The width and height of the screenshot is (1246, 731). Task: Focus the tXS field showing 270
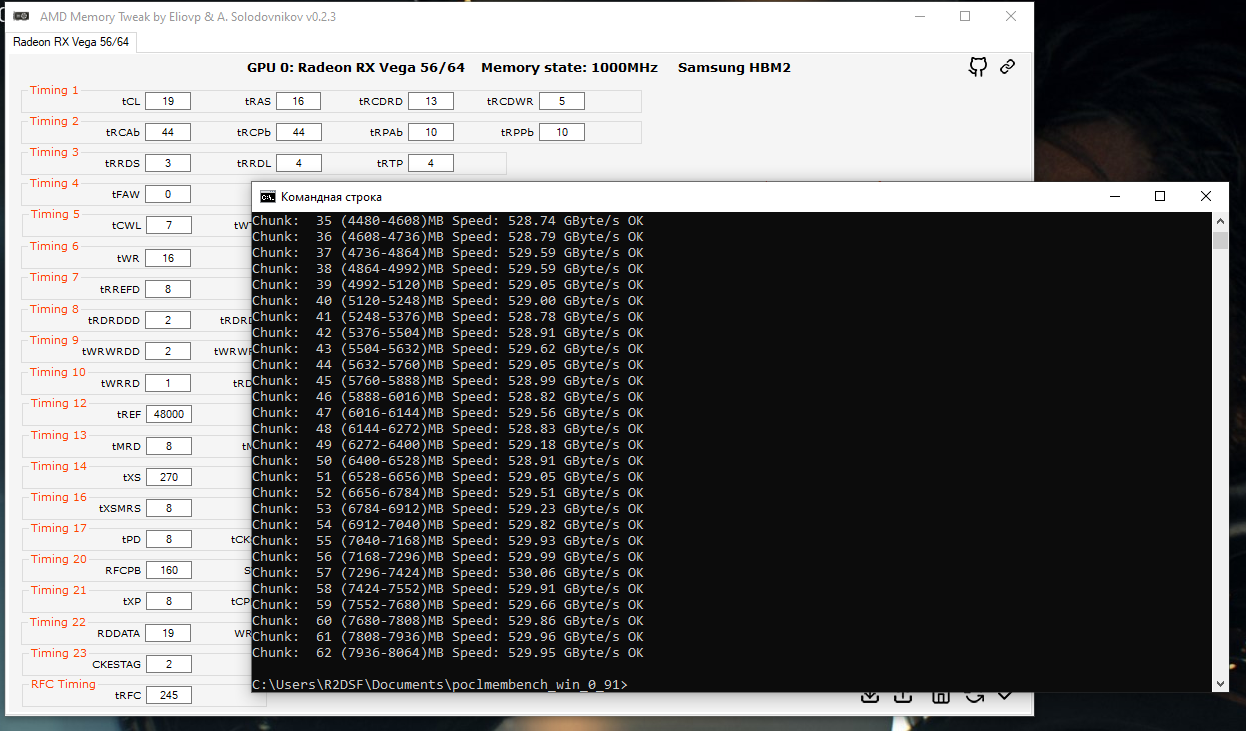tap(168, 477)
